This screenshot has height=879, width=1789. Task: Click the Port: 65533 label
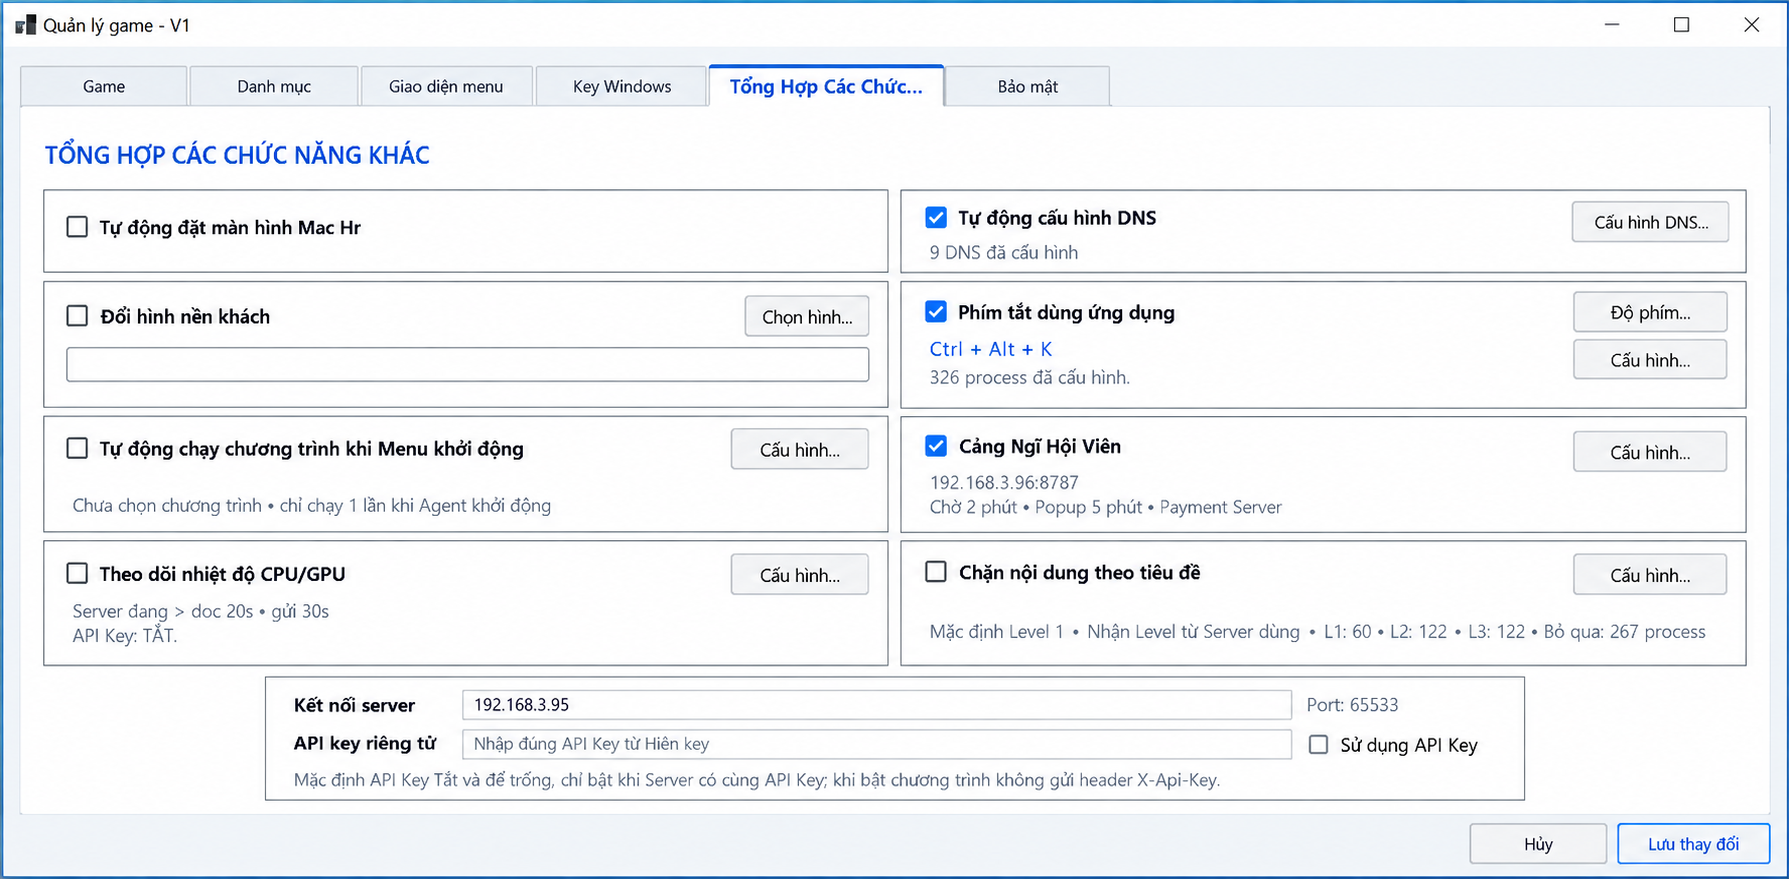1352,705
